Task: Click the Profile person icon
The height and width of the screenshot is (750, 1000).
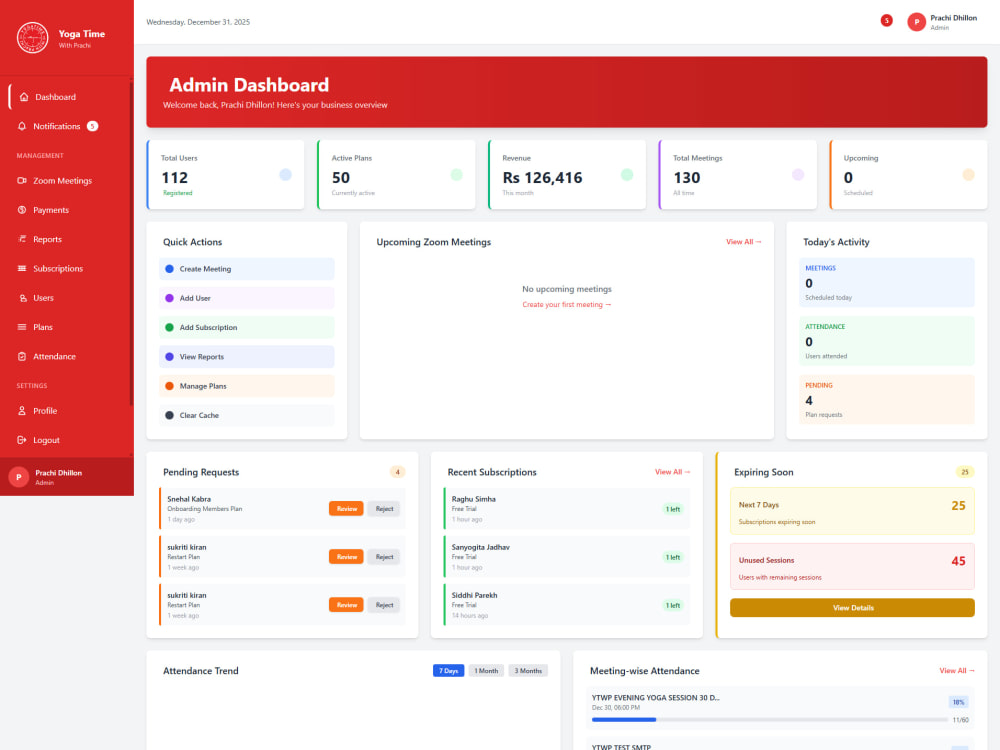Action: click(x=22, y=411)
